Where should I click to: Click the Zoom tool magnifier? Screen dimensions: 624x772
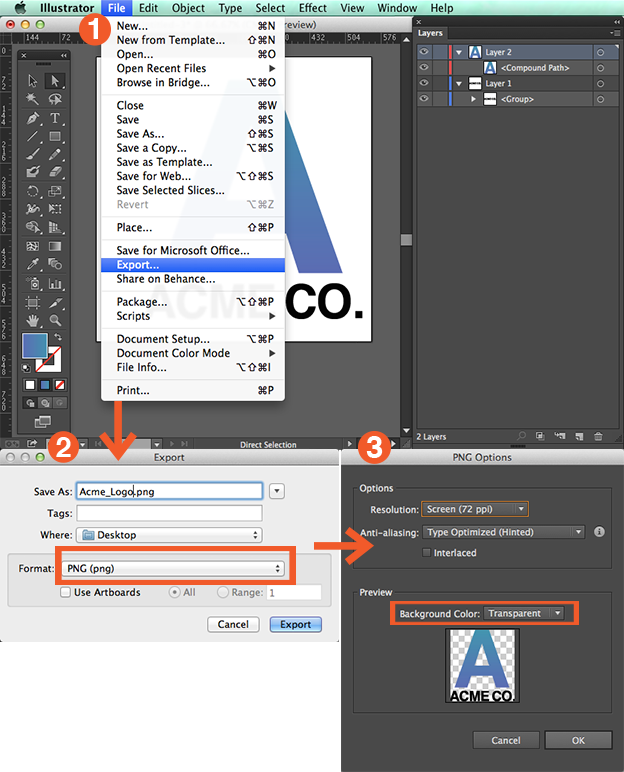click(55, 320)
